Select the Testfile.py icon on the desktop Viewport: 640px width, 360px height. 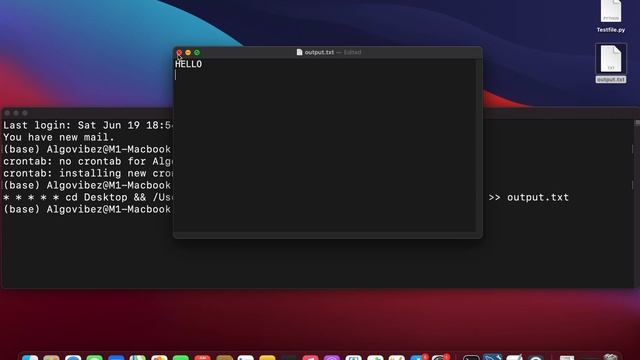point(611,11)
